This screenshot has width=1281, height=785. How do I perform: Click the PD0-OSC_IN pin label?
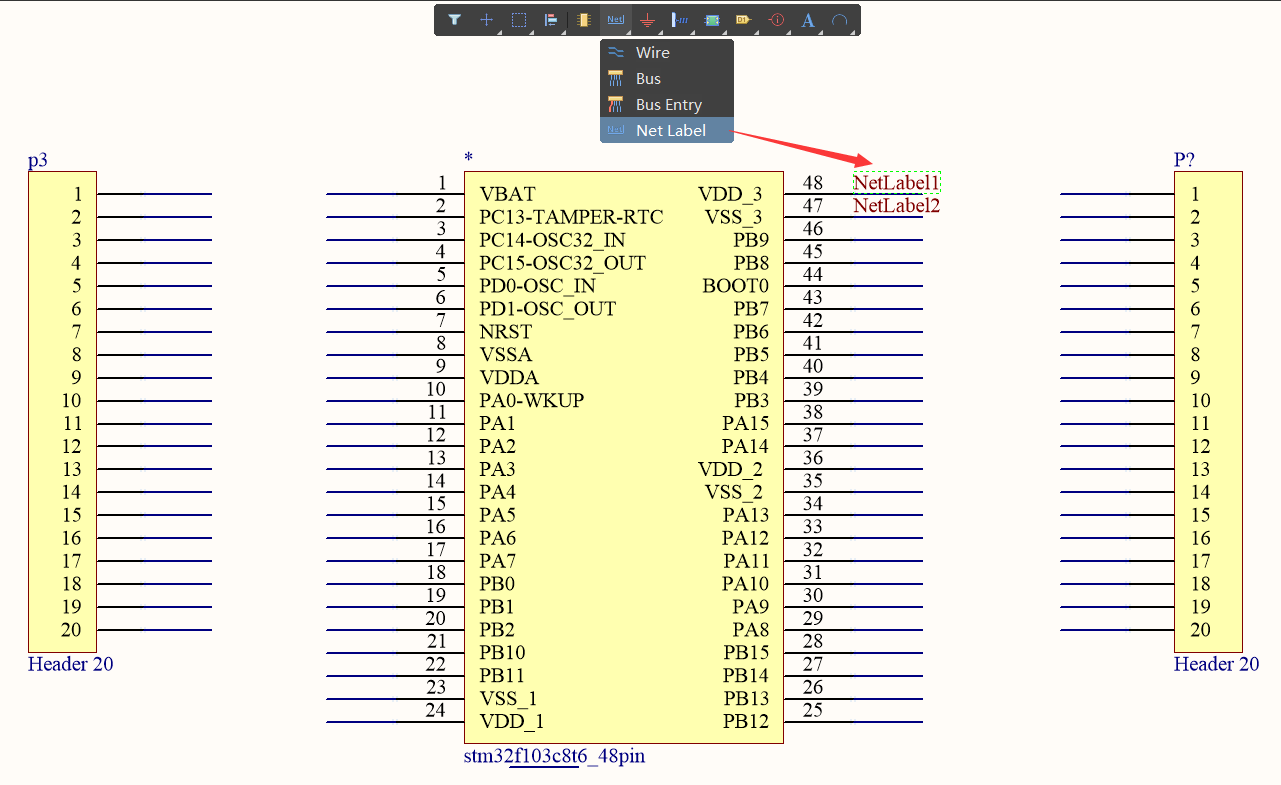tap(538, 286)
